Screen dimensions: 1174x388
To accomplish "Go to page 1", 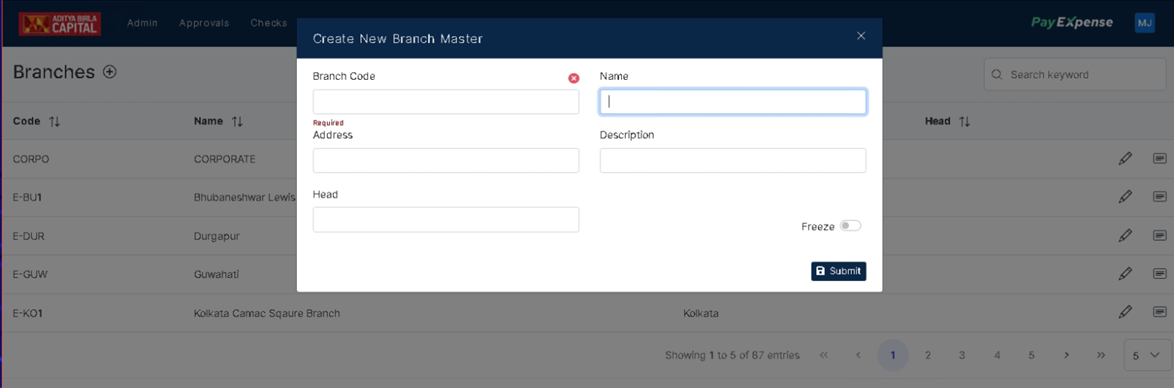I will (x=892, y=355).
